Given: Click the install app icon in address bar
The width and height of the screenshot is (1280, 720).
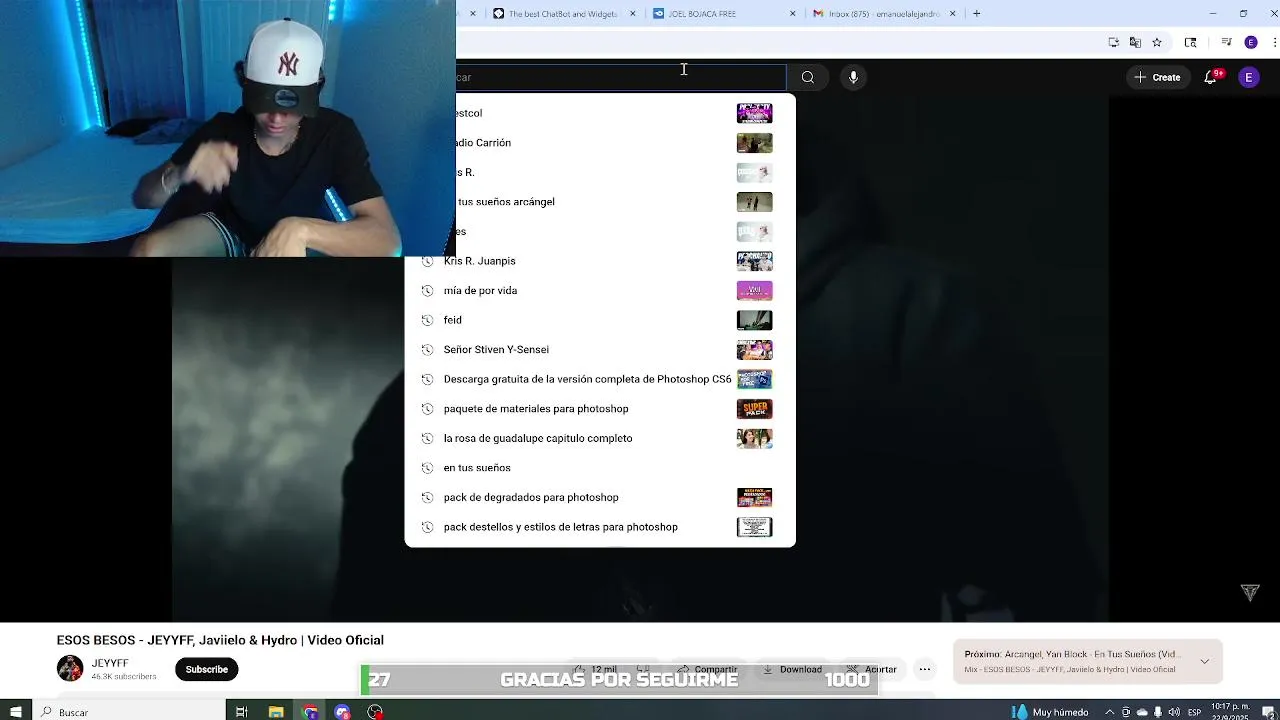Looking at the screenshot, I should (x=1113, y=42).
